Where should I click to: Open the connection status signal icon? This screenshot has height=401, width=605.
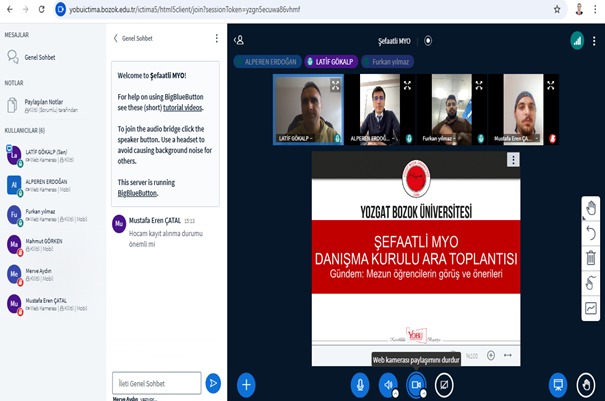577,41
